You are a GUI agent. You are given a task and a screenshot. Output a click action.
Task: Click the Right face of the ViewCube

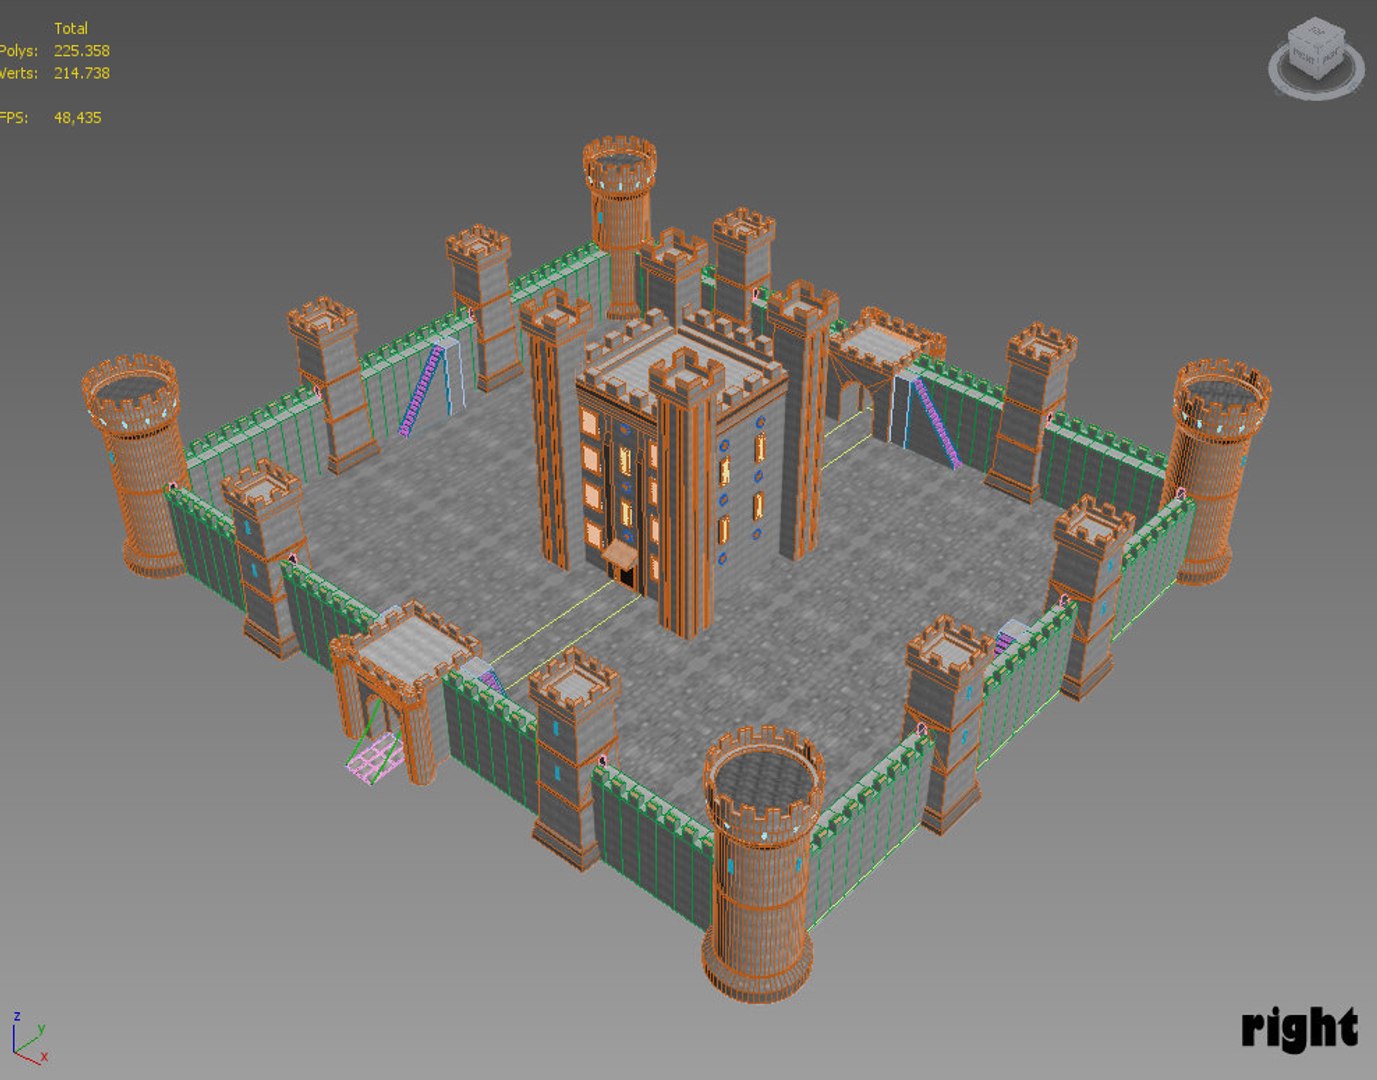pyautogui.click(x=1331, y=58)
